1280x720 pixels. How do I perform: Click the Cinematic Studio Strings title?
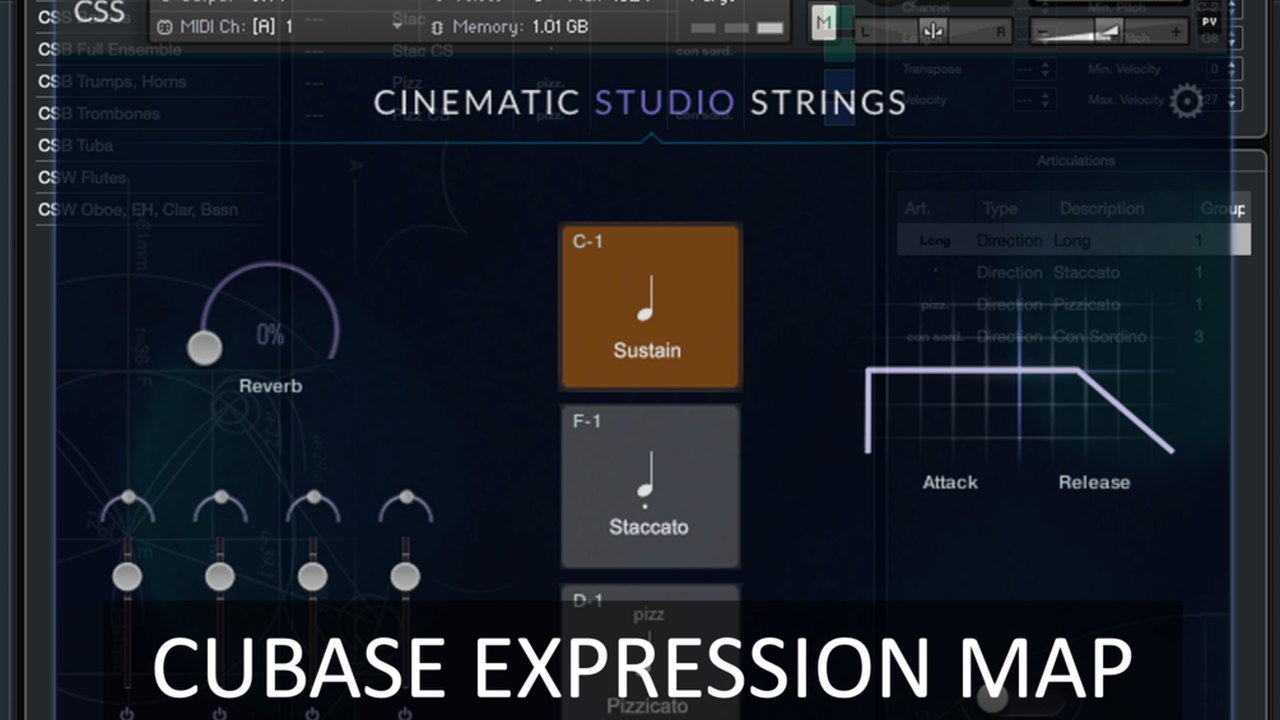point(640,102)
